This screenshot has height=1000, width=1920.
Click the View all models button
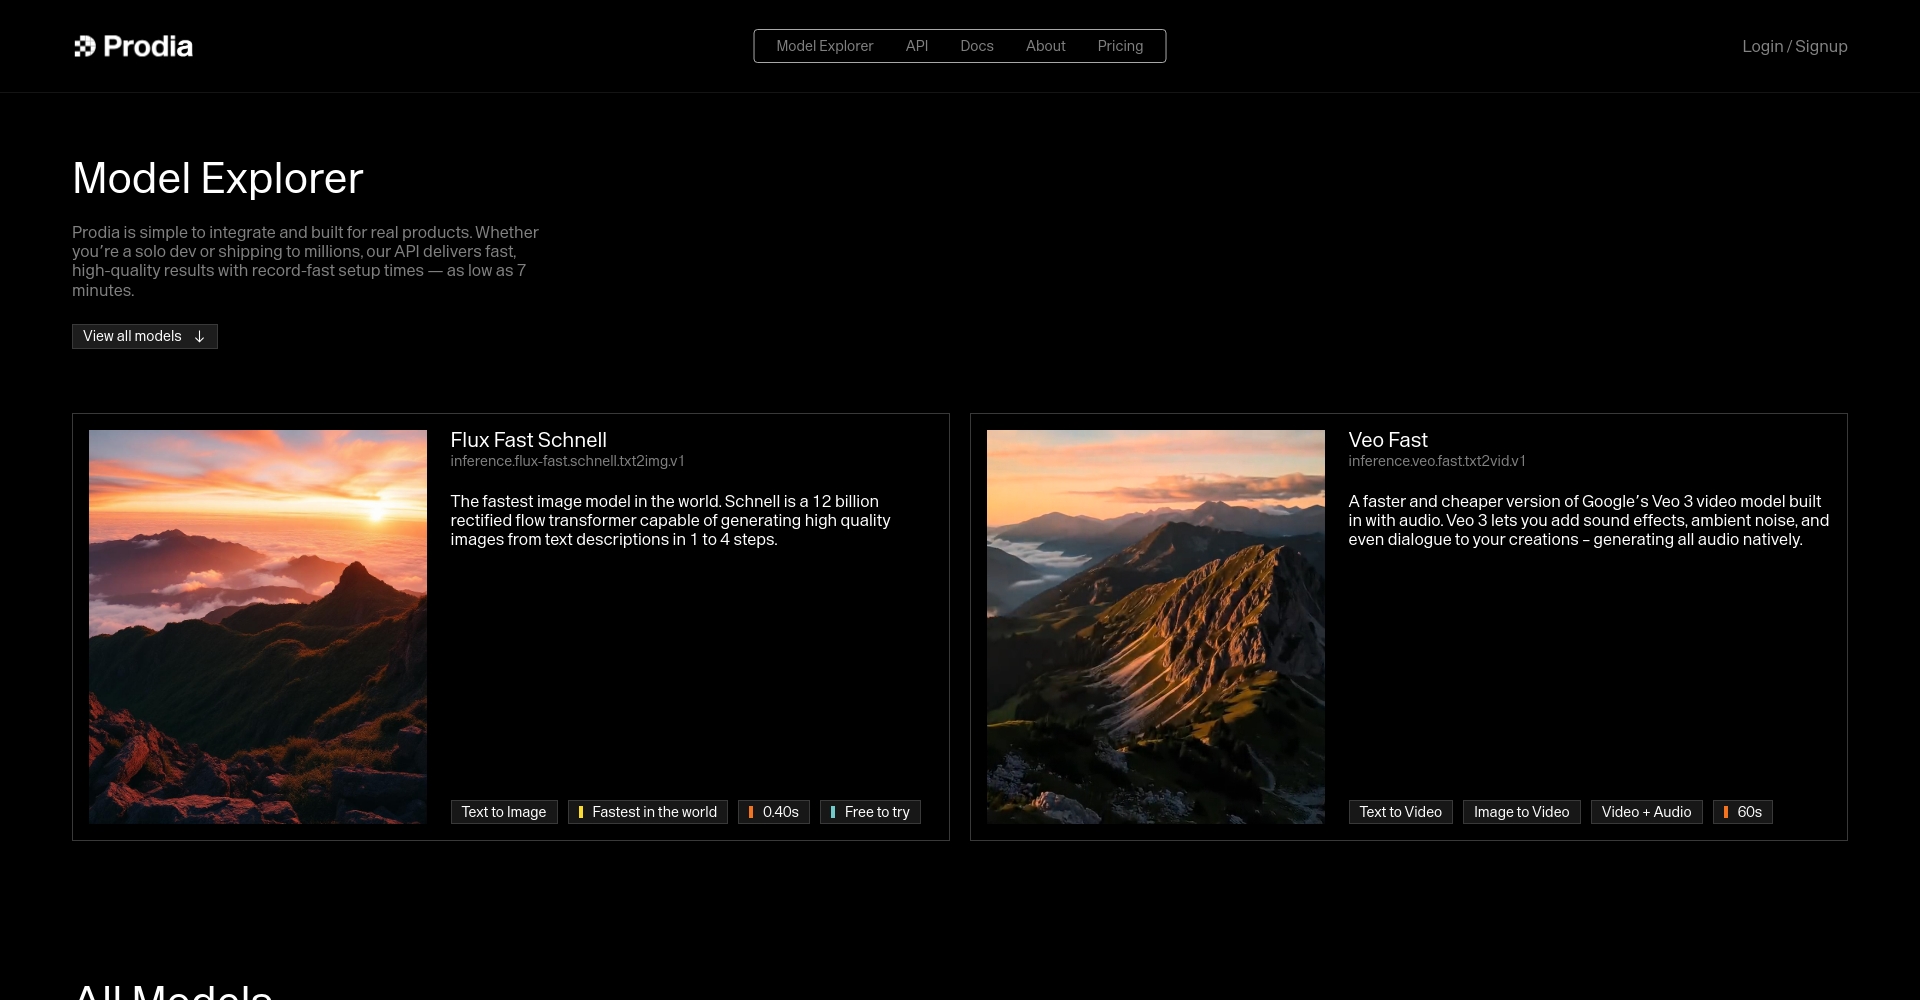pyautogui.click(x=145, y=336)
